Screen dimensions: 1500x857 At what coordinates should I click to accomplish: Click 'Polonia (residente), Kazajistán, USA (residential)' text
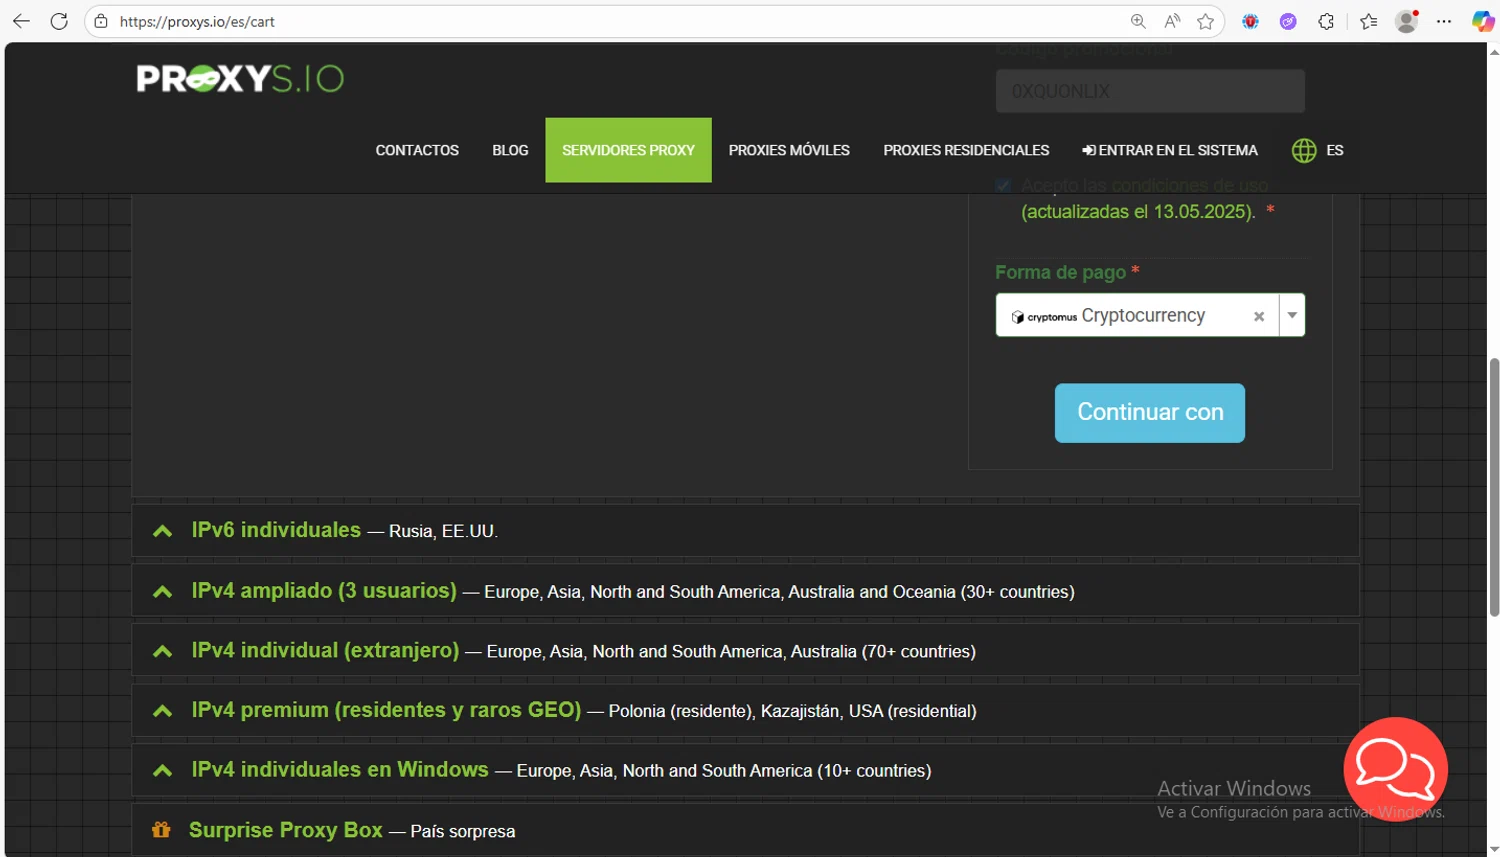point(792,711)
